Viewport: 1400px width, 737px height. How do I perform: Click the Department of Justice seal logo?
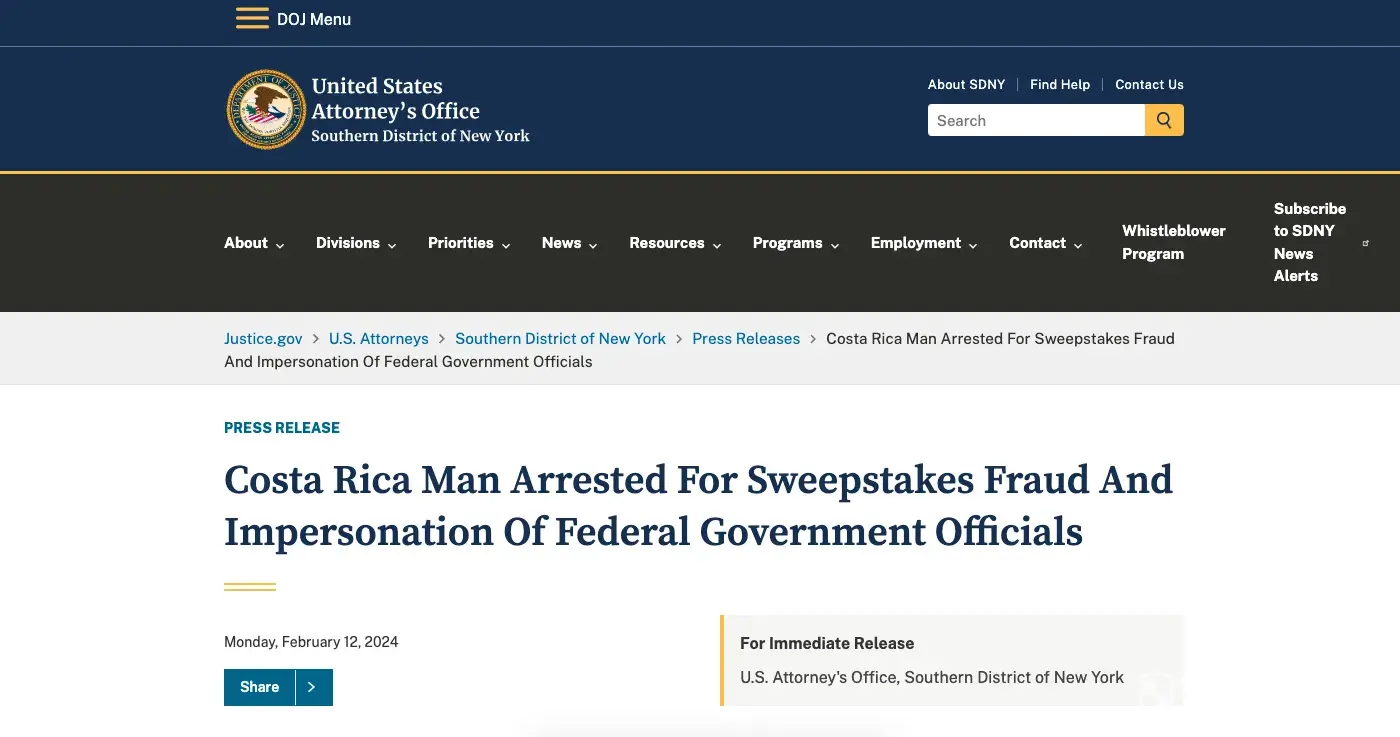point(266,110)
